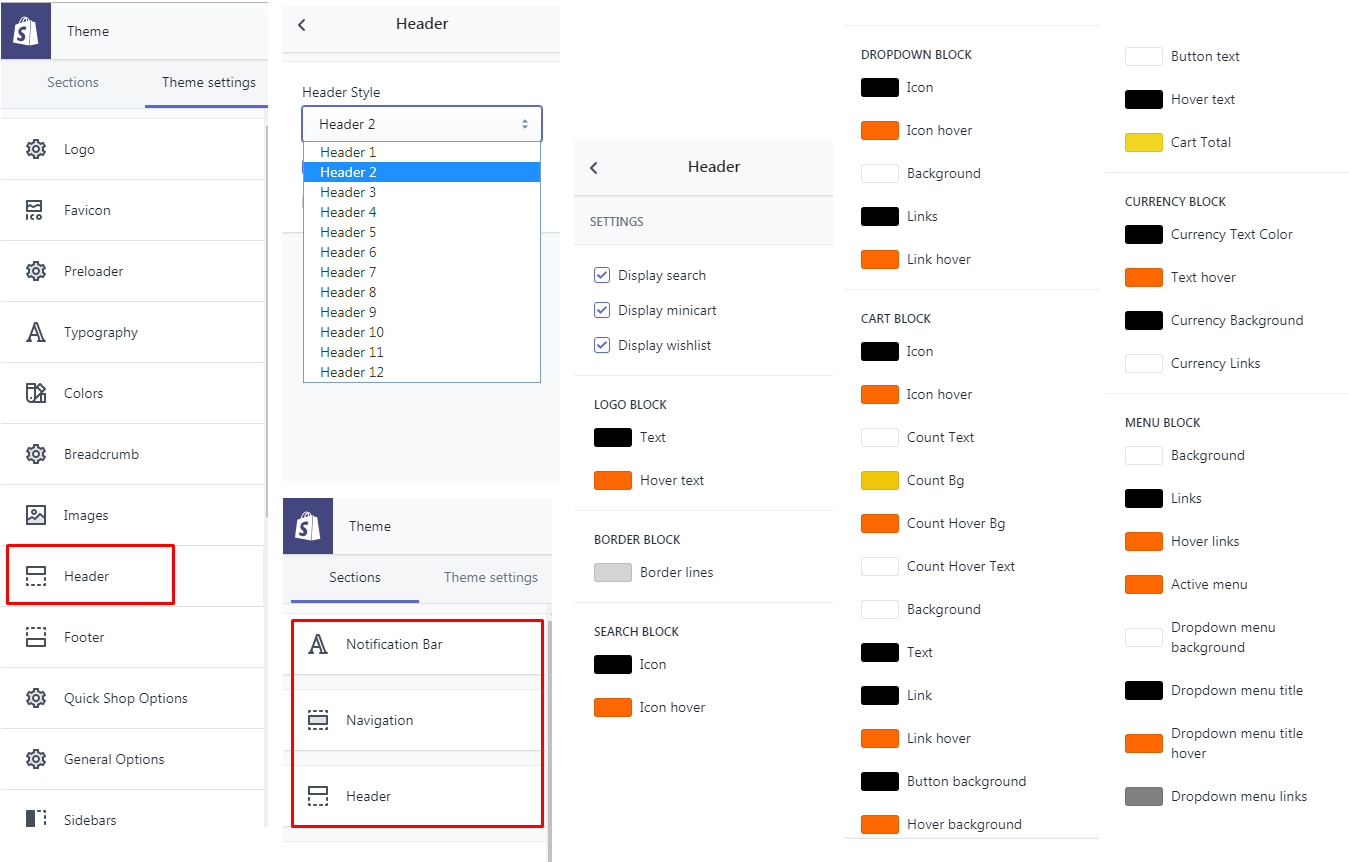The image size is (1349, 862).
Task: Go back from Header Style panel
Action: [x=302, y=24]
